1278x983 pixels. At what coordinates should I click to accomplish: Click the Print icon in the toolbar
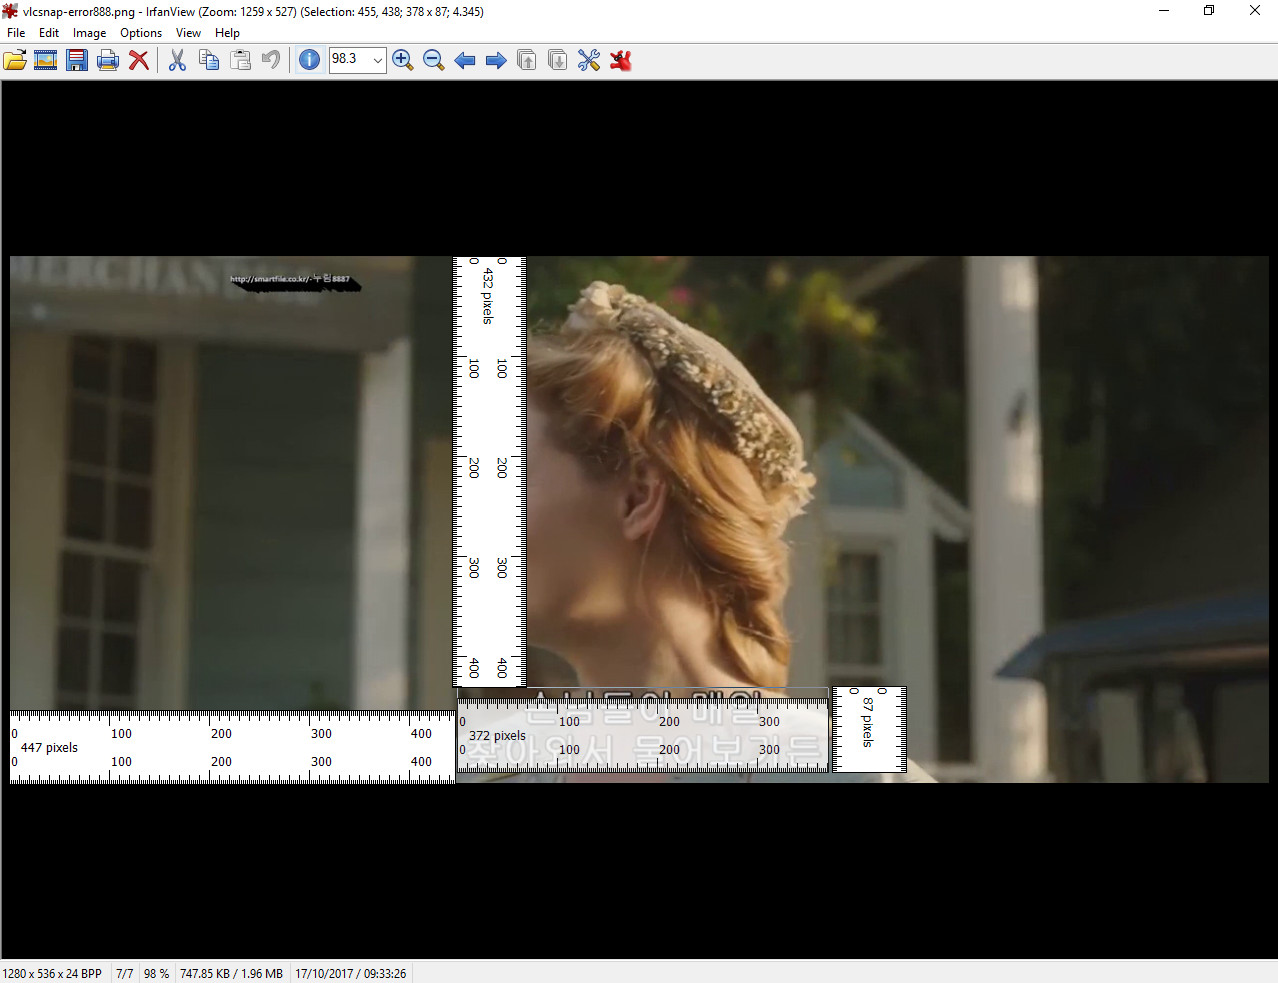(108, 60)
